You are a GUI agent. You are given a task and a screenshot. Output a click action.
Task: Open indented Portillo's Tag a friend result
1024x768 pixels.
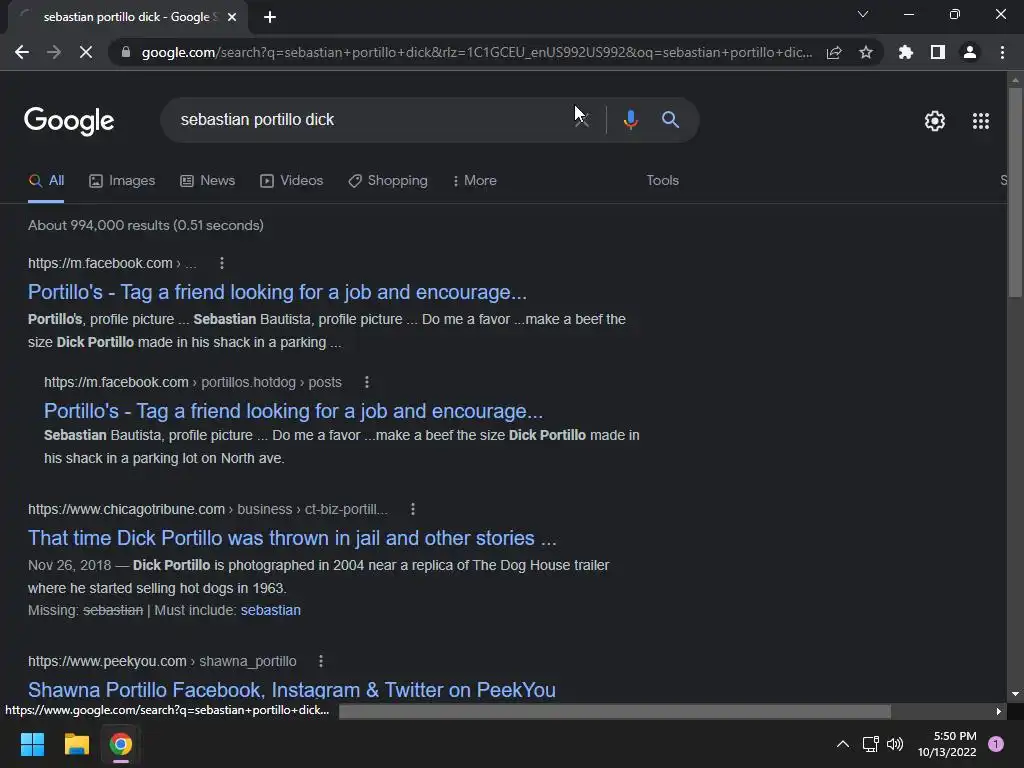[293, 411]
